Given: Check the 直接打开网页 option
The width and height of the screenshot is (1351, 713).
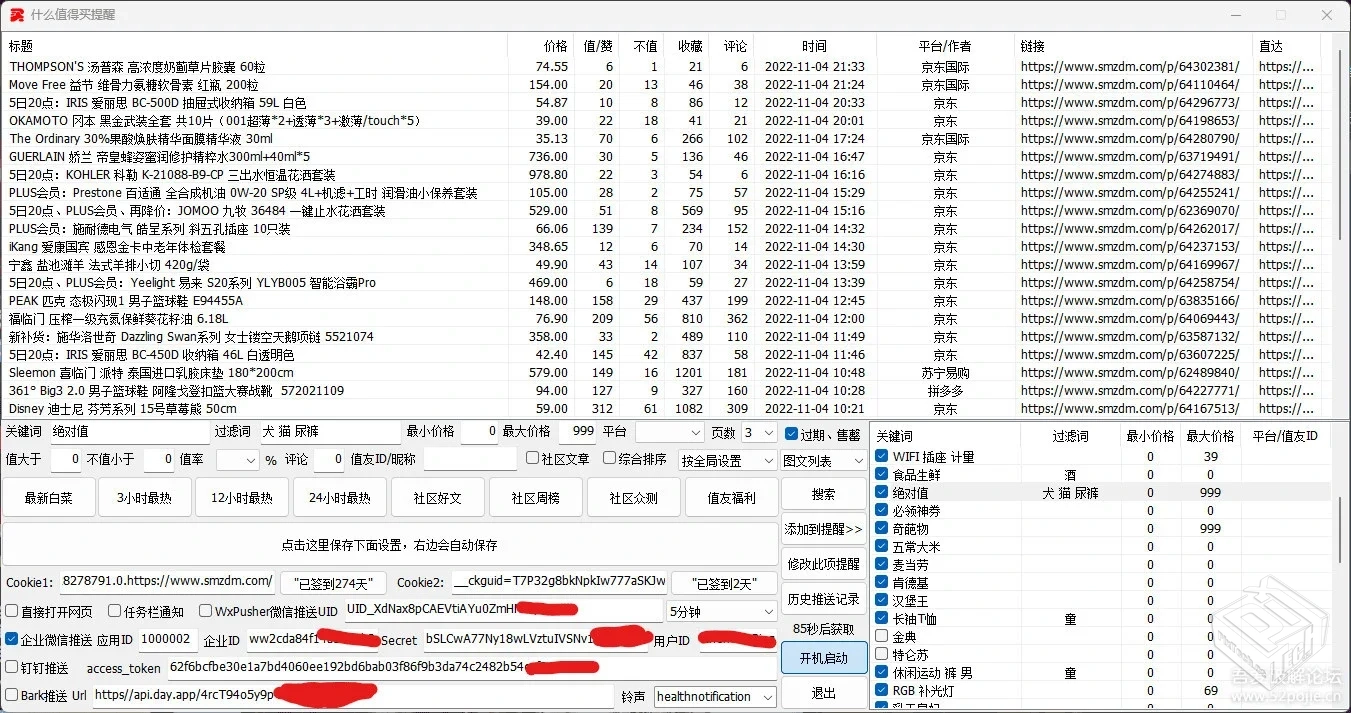Looking at the screenshot, I should [x=11, y=612].
